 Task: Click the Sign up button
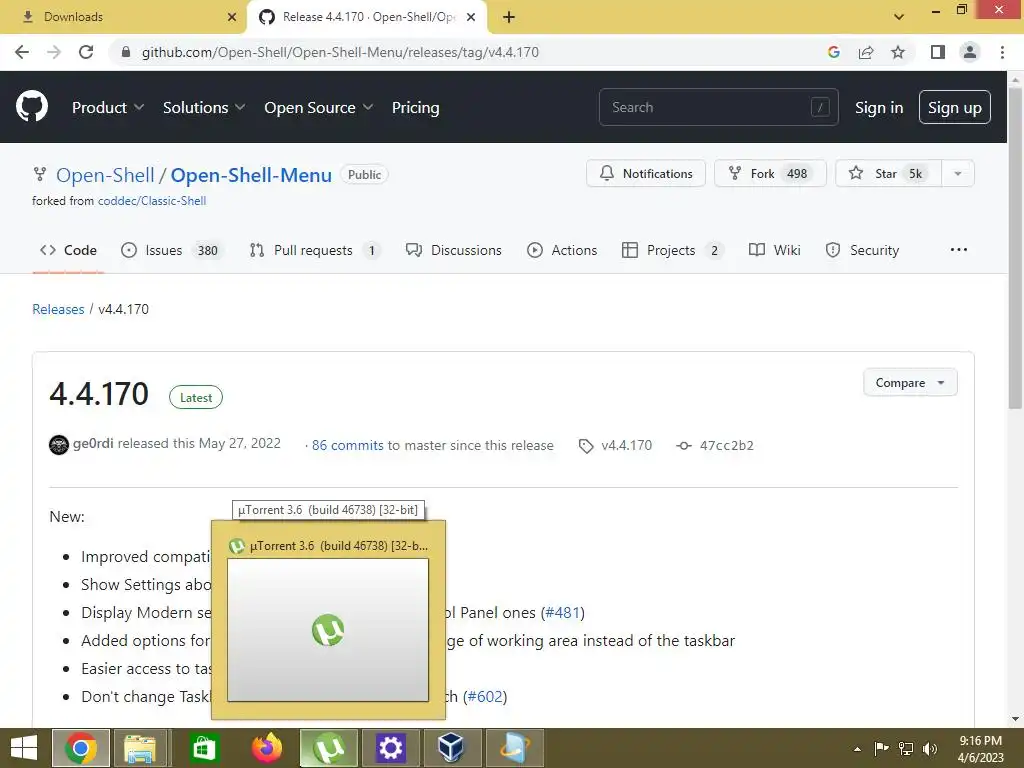[954, 107]
